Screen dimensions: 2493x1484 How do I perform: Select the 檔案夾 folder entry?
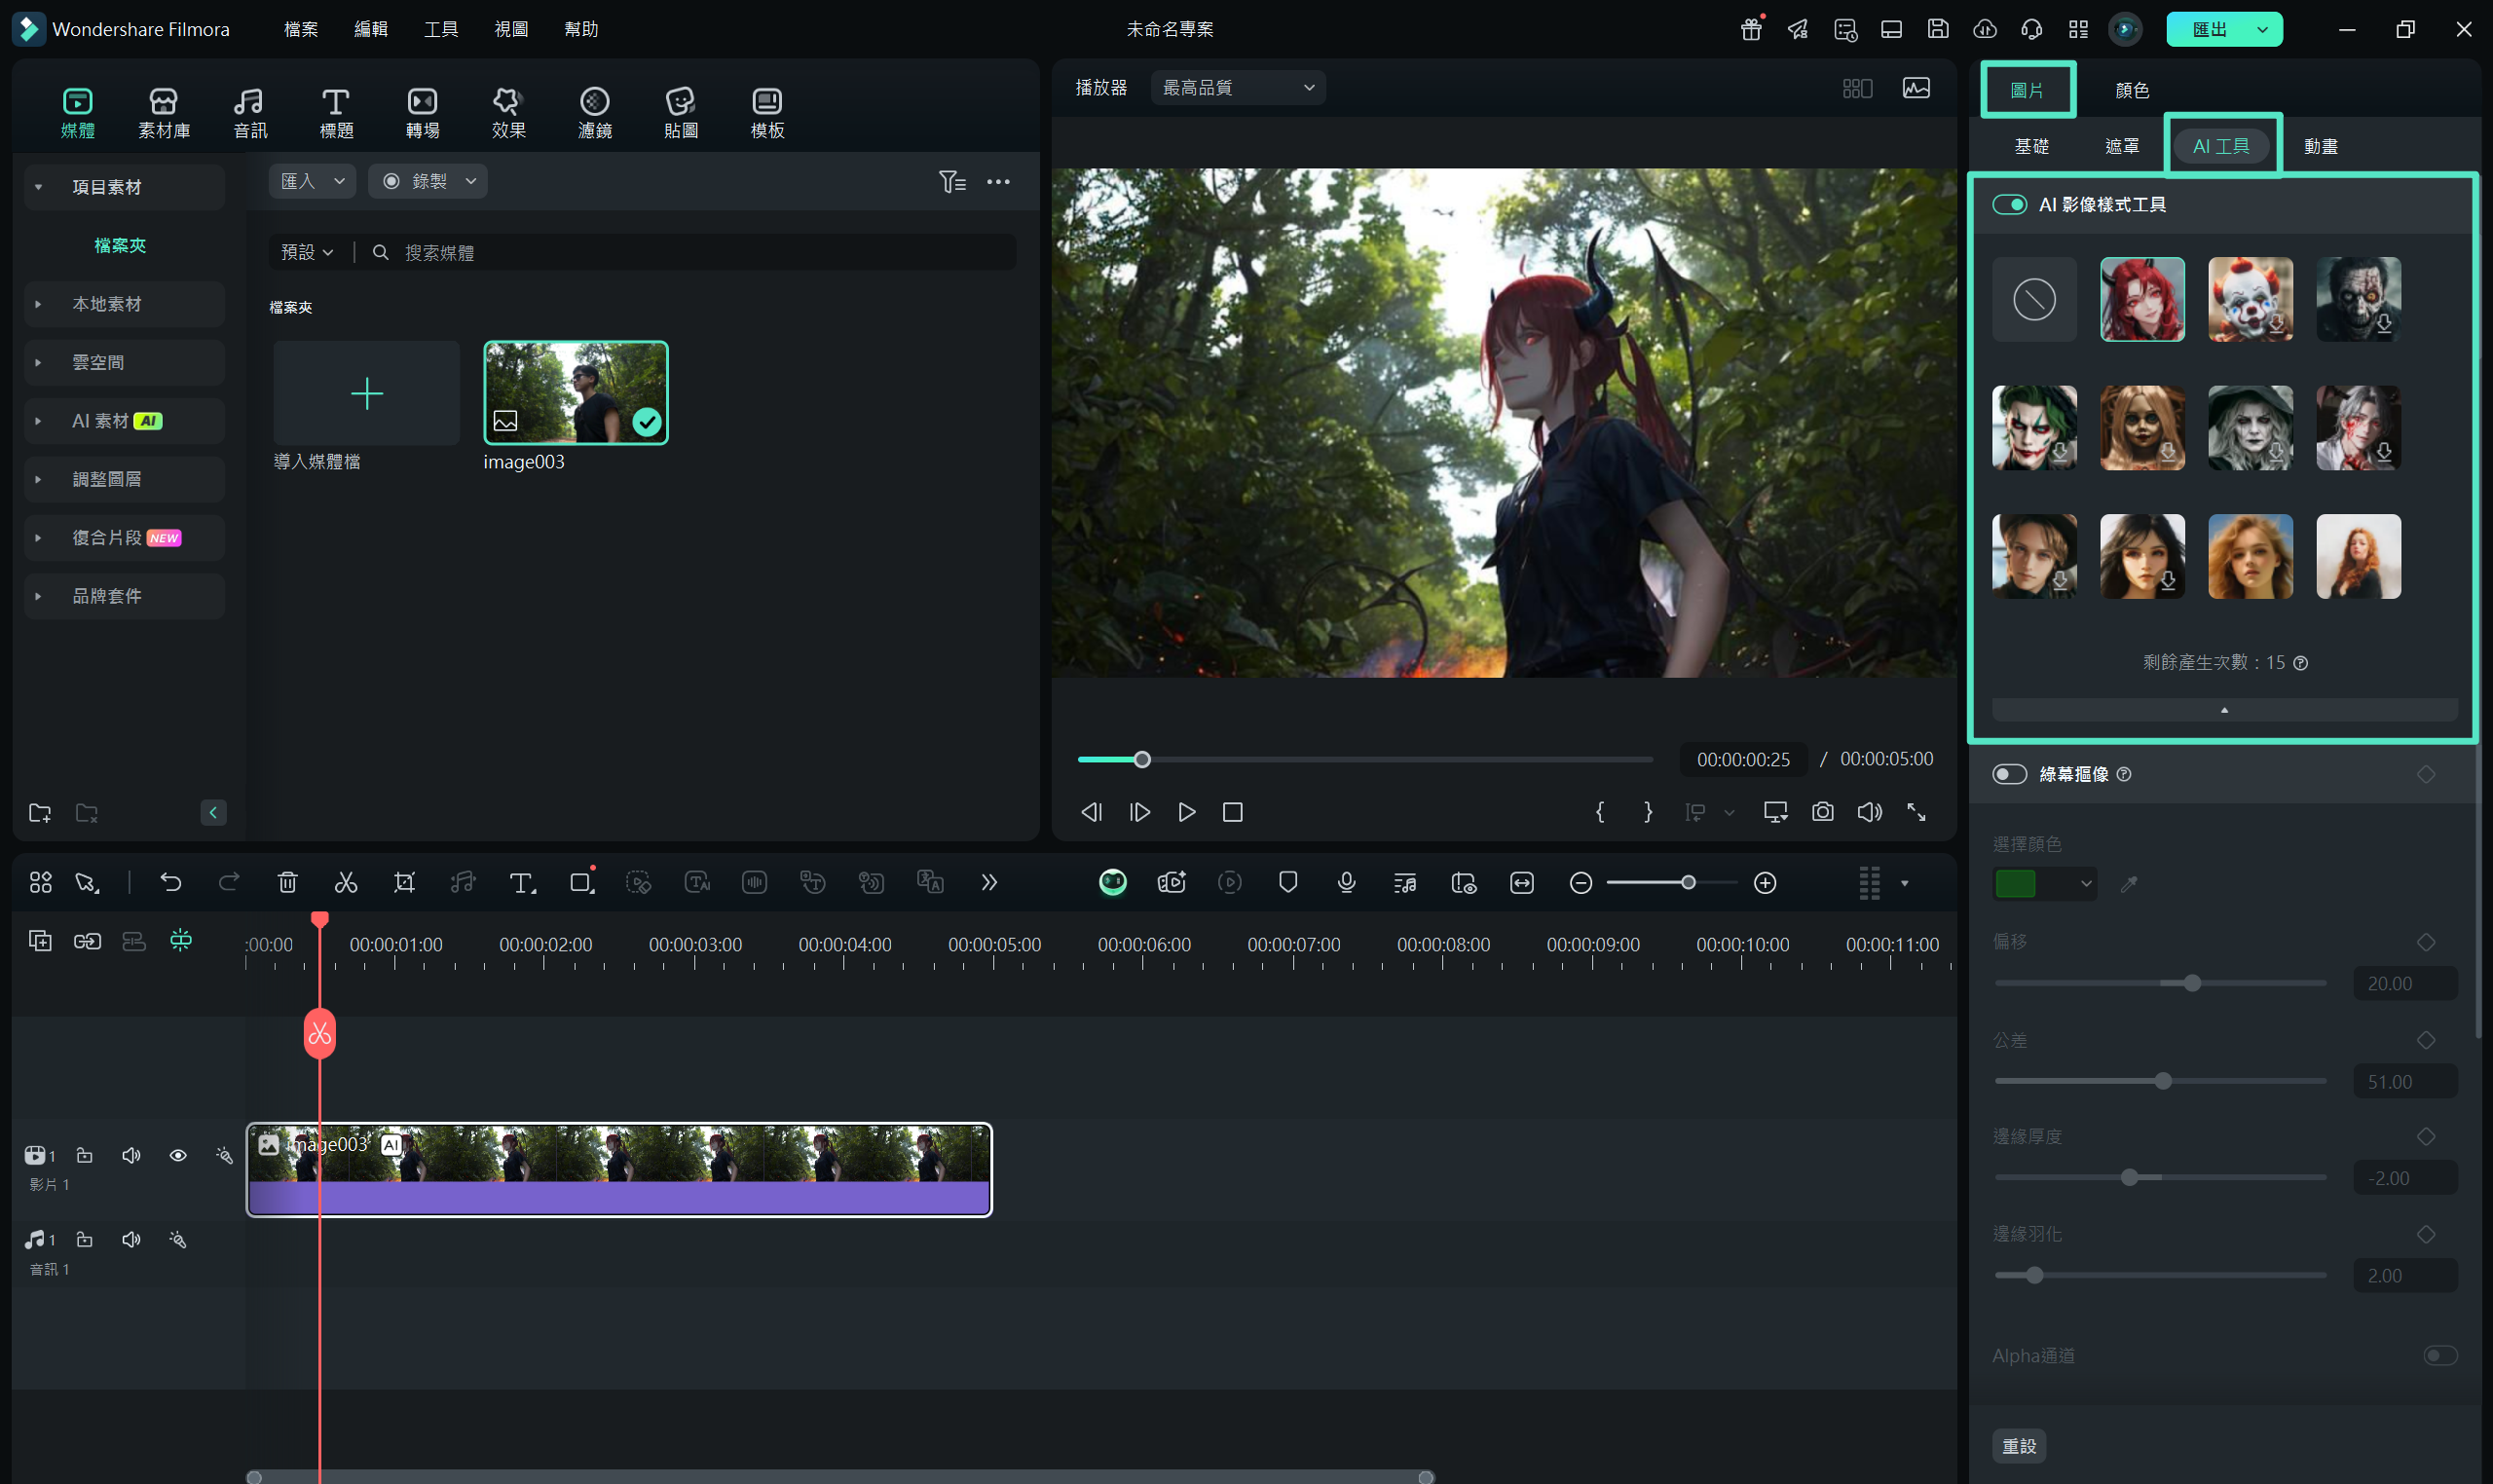pos(120,245)
